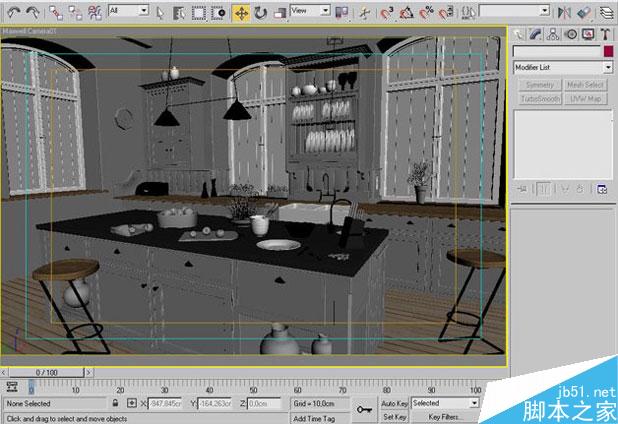618x424 pixels.
Task: Switch to the Create panel tab
Action: pyautogui.click(x=518, y=35)
